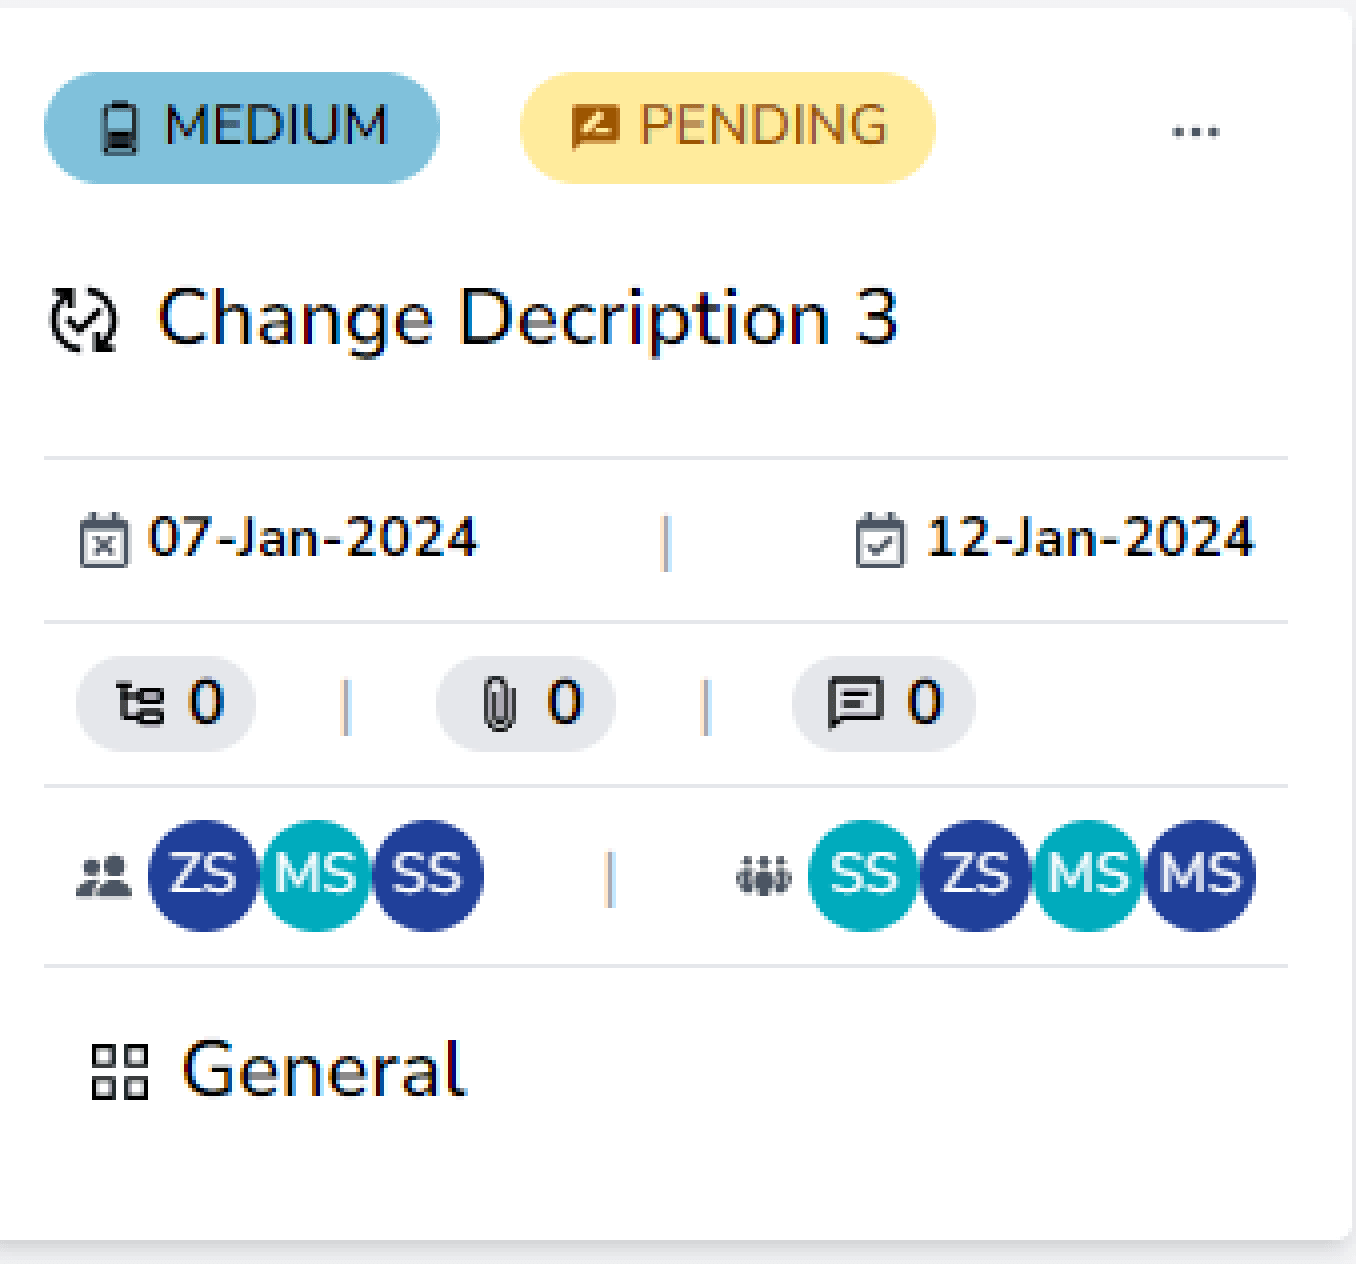Click the battery priority icon on MEDIUM badge
Viewport: 1356px width, 1264px height.
[x=120, y=127]
